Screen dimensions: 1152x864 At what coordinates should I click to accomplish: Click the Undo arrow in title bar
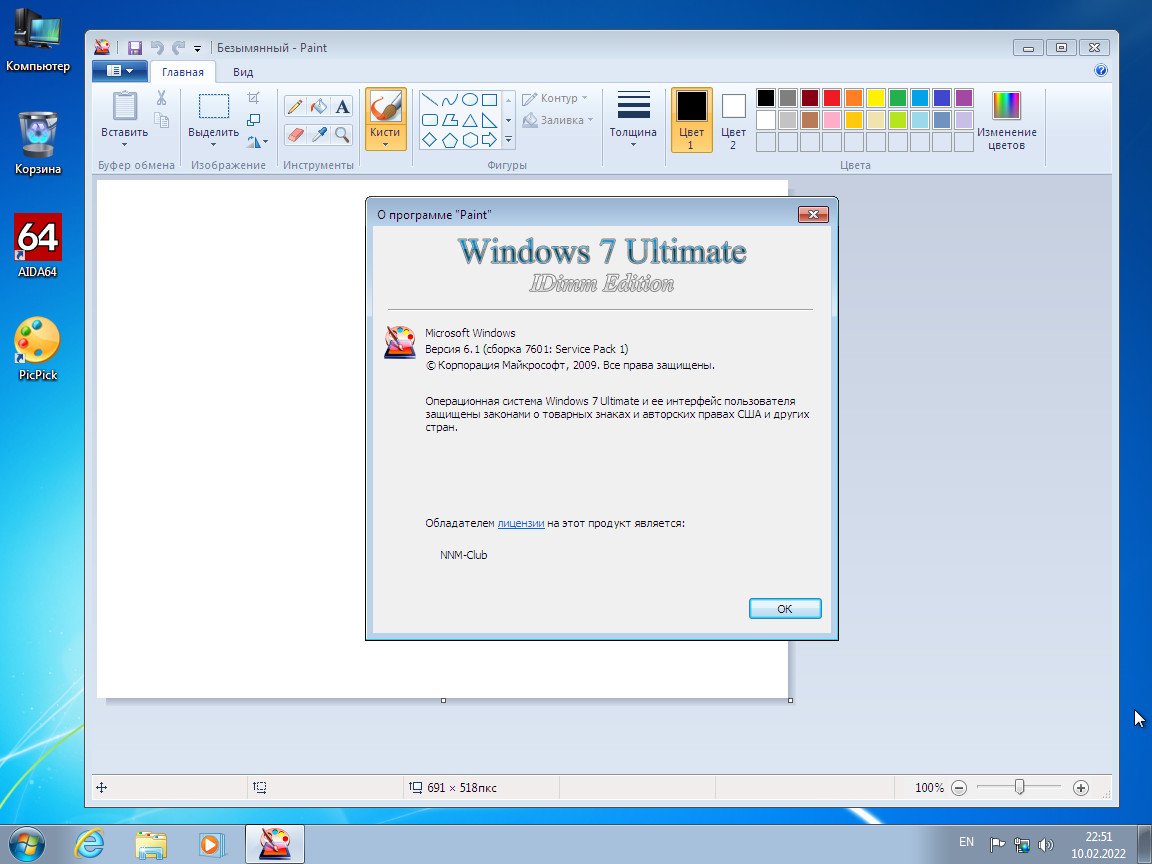point(156,48)
